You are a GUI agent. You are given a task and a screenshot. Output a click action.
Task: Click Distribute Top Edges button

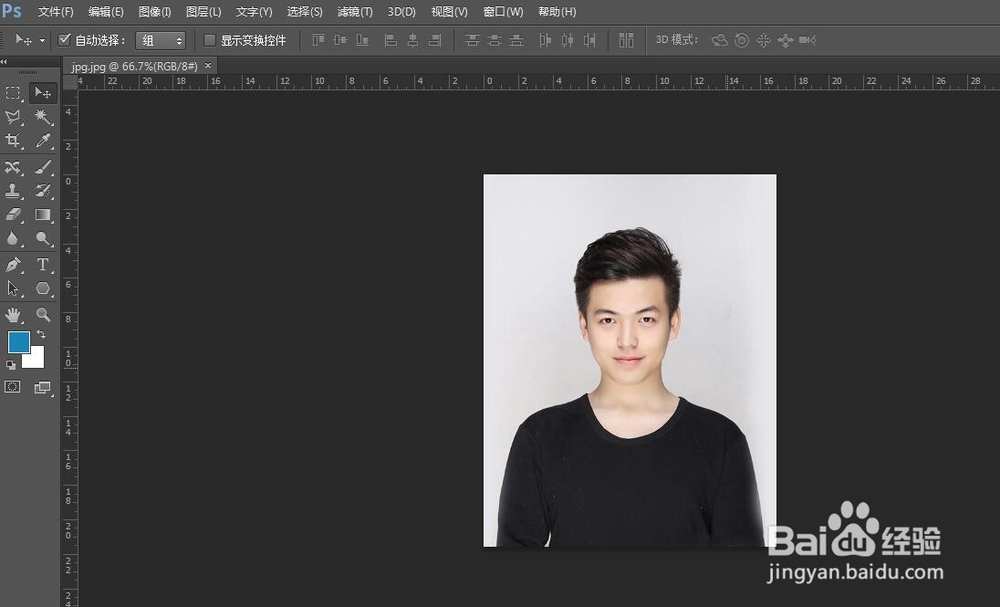472,40
